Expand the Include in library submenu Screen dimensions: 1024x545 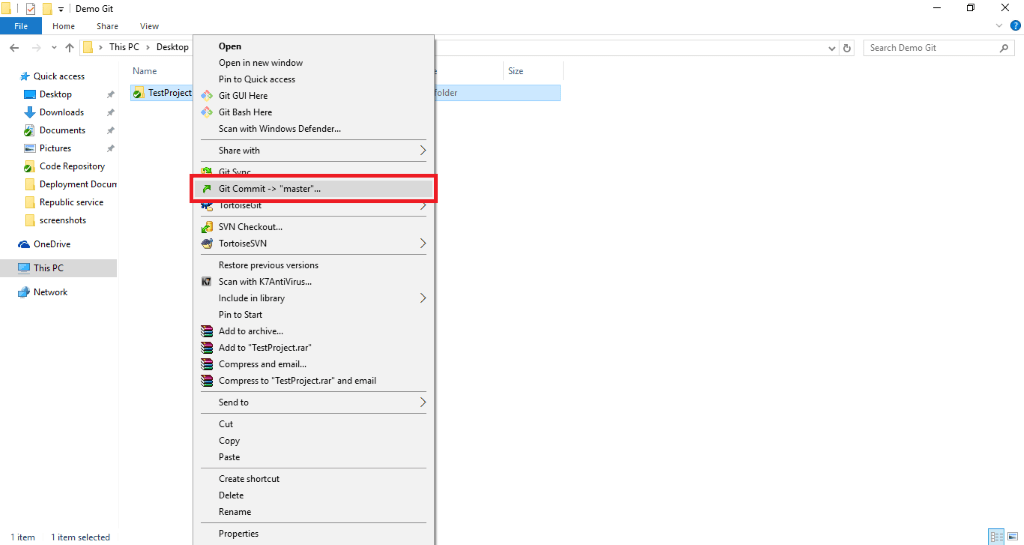pos(423,298)
